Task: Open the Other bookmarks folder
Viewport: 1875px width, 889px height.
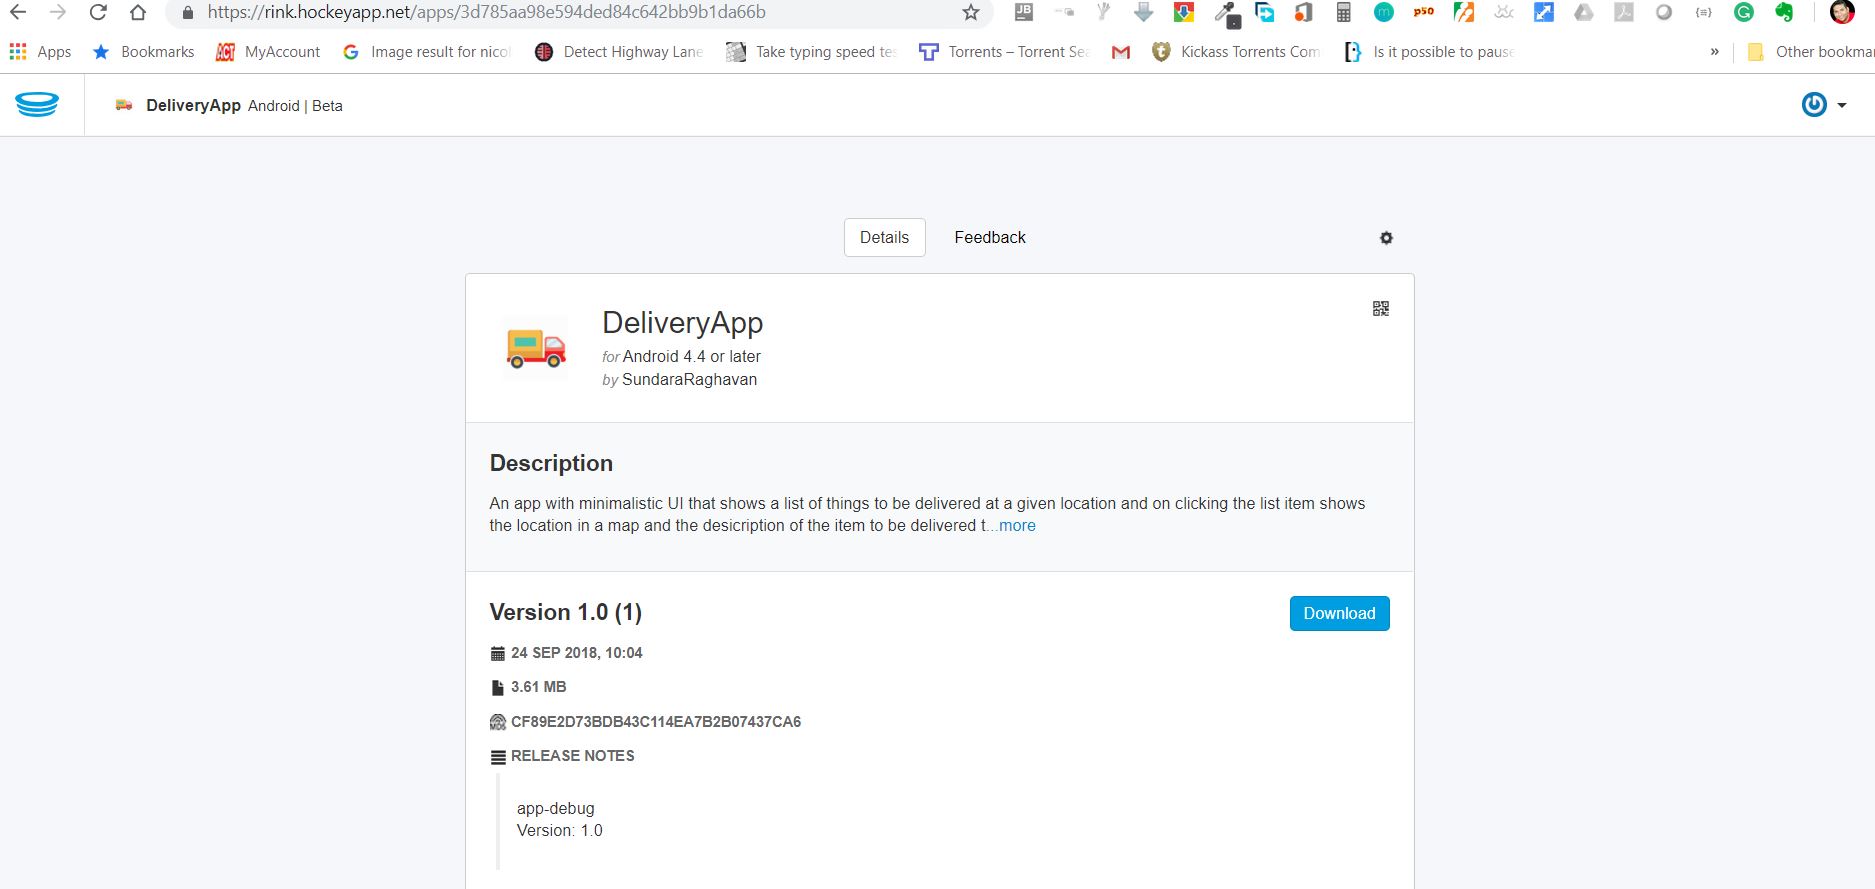Action: point(1810,52)
